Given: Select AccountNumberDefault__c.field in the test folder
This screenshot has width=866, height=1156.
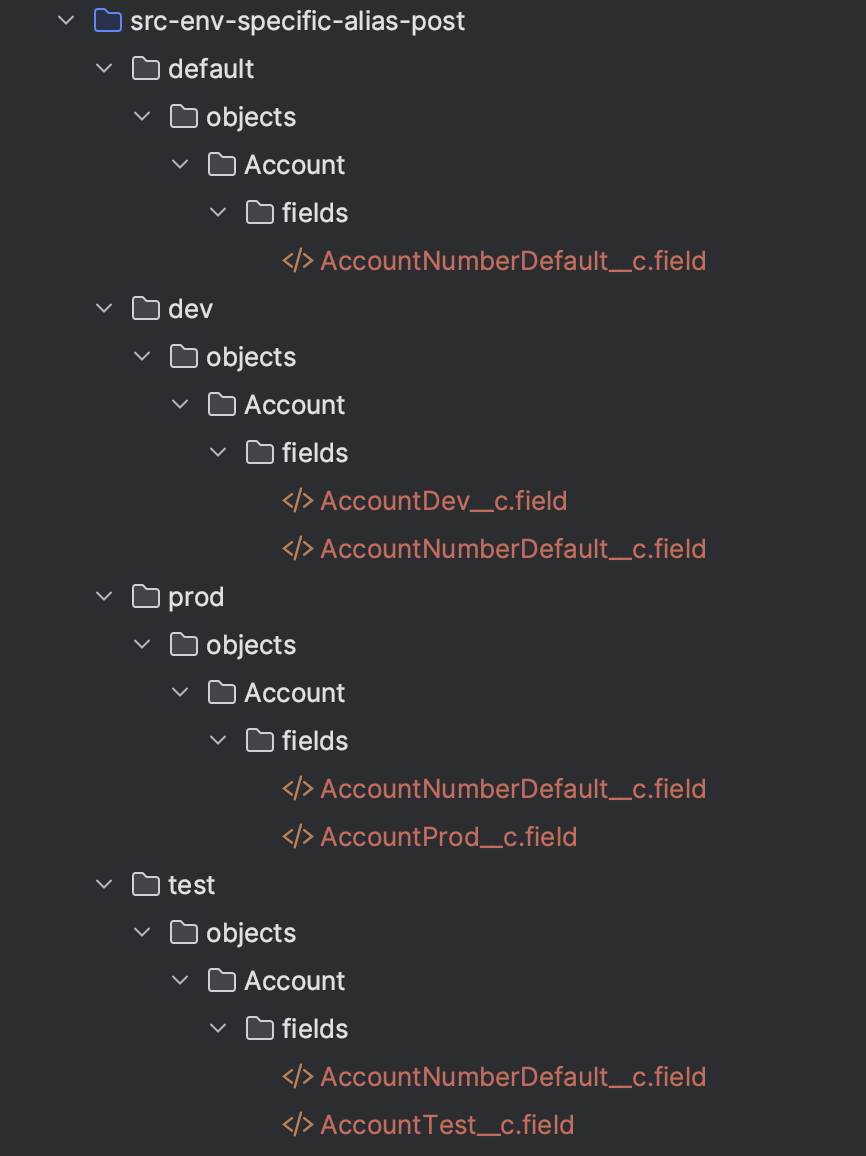Looking at the screenshot, I should (513, 1077).
